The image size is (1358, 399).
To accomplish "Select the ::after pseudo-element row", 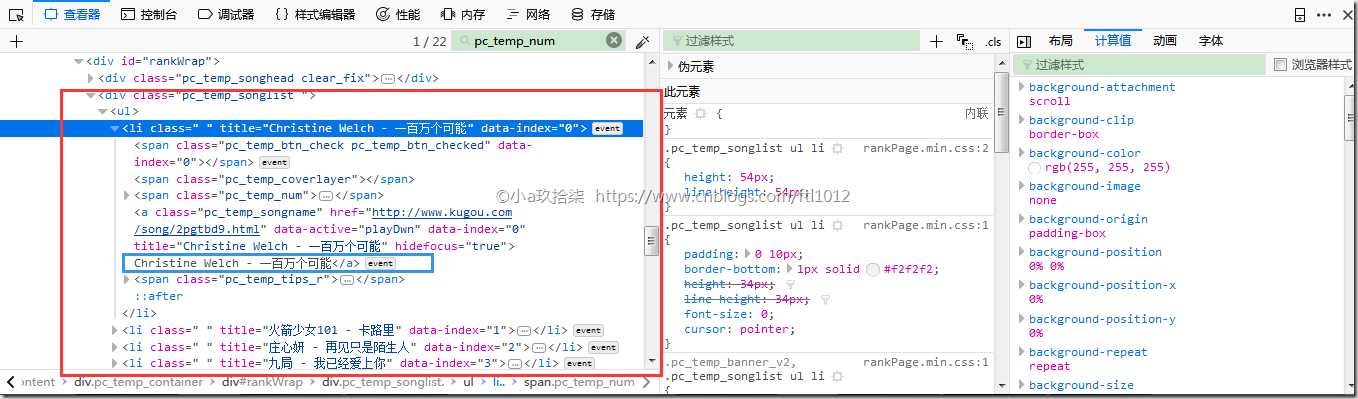I will click(x=159, y=296).
